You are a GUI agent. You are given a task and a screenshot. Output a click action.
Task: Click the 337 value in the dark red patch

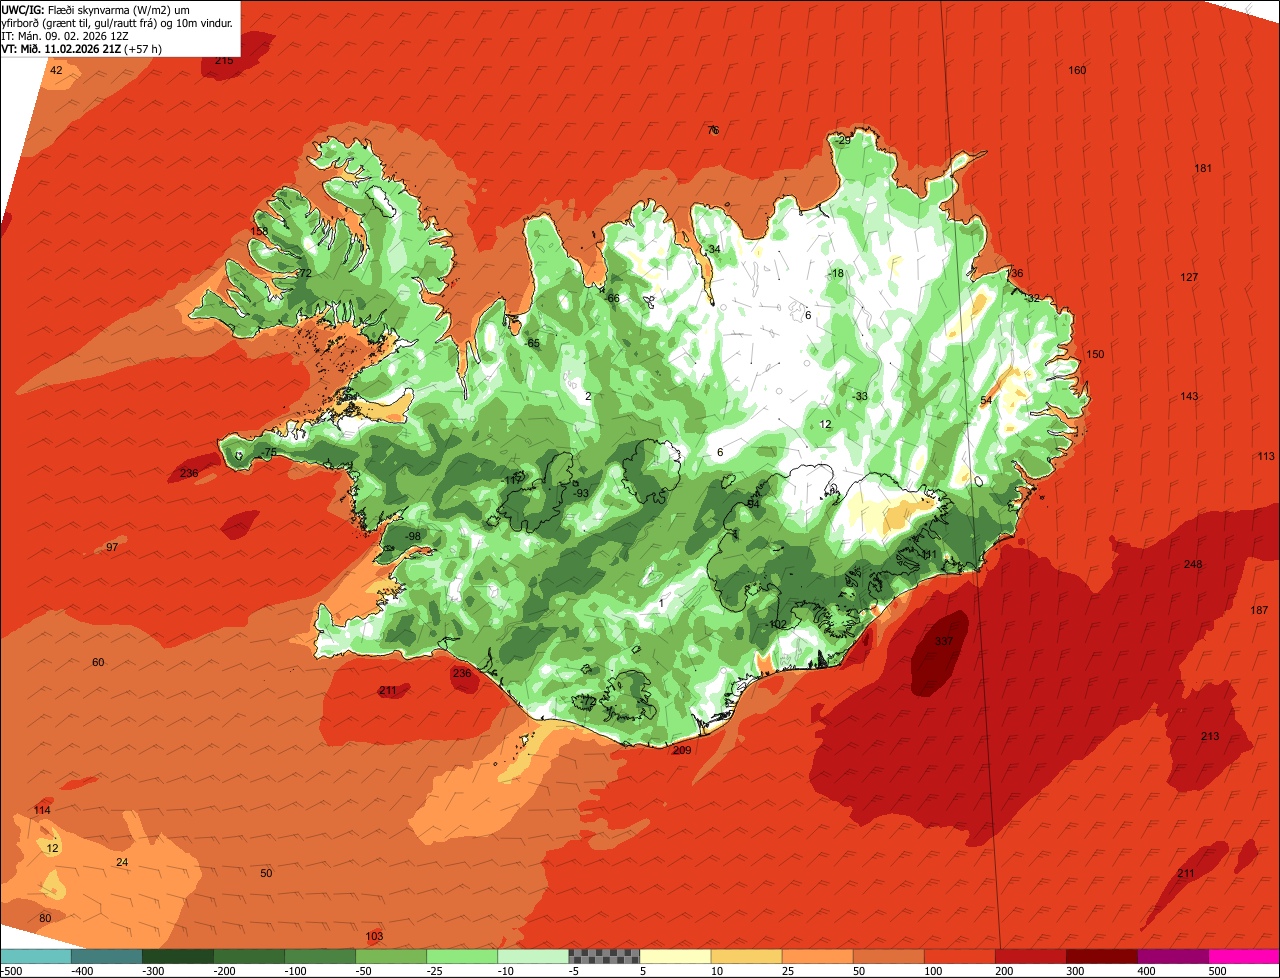(944, 641)
